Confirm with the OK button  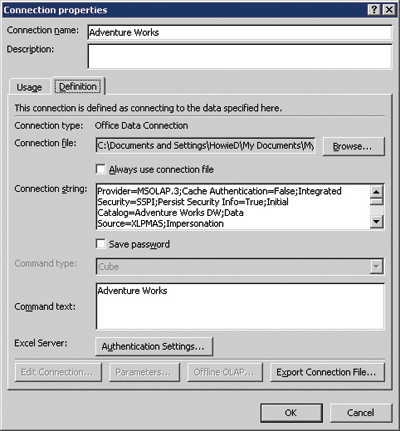[291, 413]
